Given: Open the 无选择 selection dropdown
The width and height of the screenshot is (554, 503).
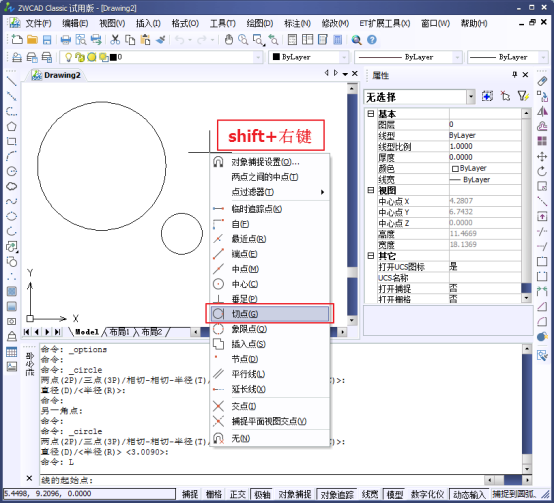Looking at the screenshot, I should [x=420, y=97].
